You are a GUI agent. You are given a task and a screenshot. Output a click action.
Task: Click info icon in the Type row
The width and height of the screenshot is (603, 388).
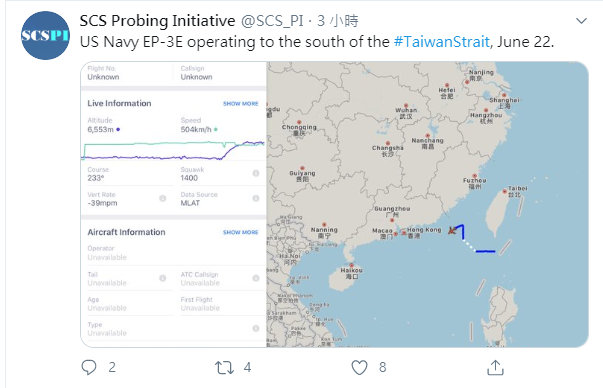[256, 328]
